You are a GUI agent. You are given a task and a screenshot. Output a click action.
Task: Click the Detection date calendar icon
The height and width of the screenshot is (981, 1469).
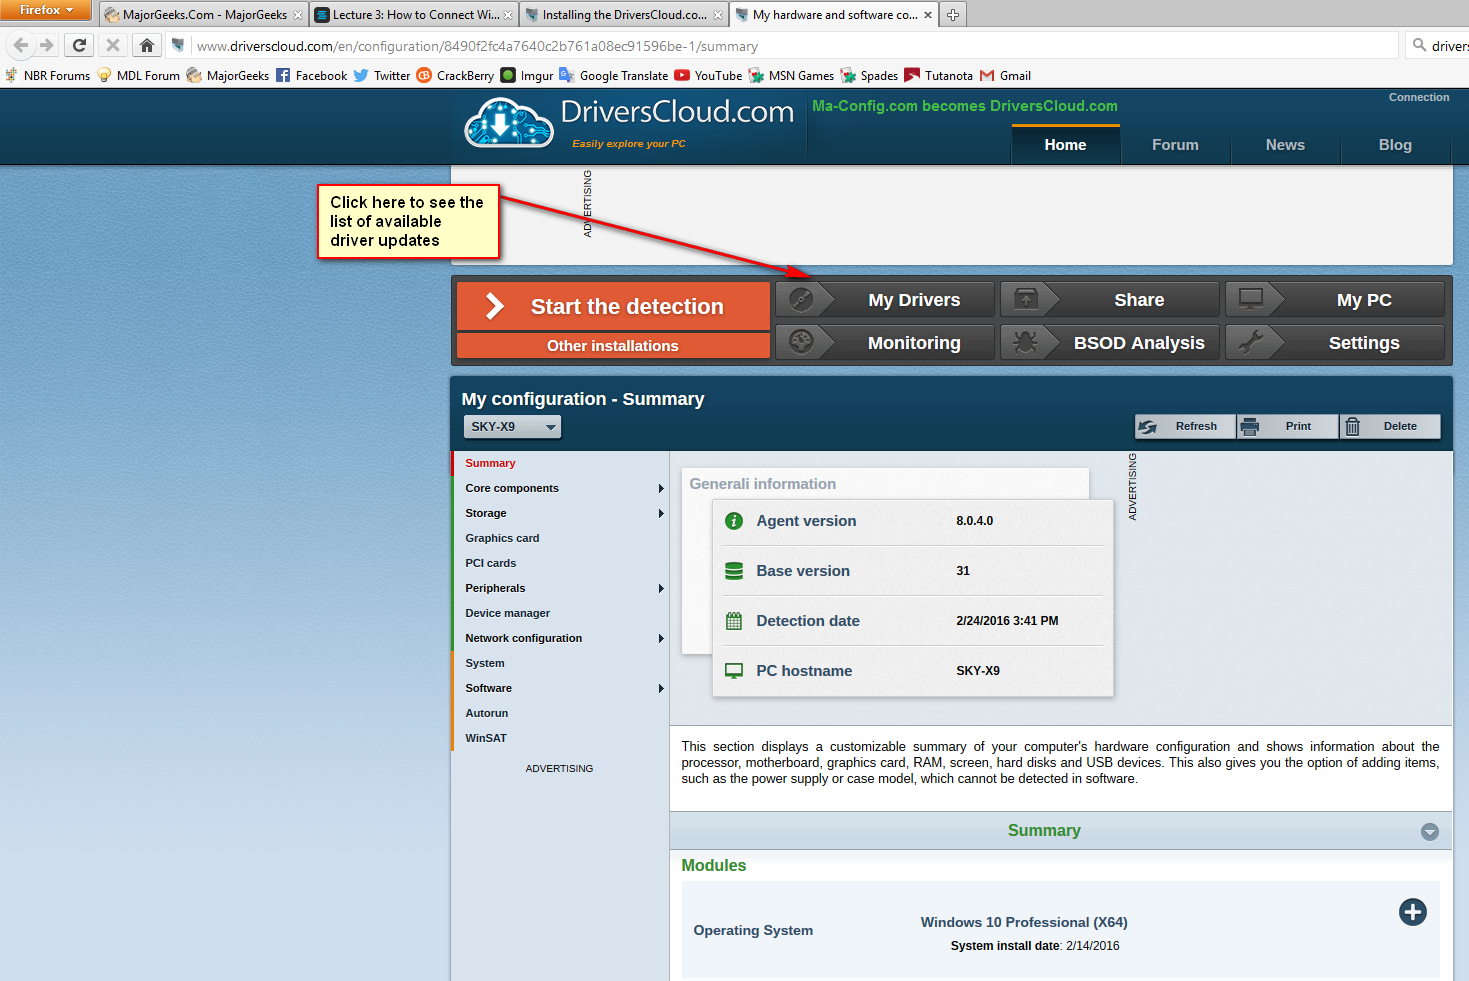point(734,621)
